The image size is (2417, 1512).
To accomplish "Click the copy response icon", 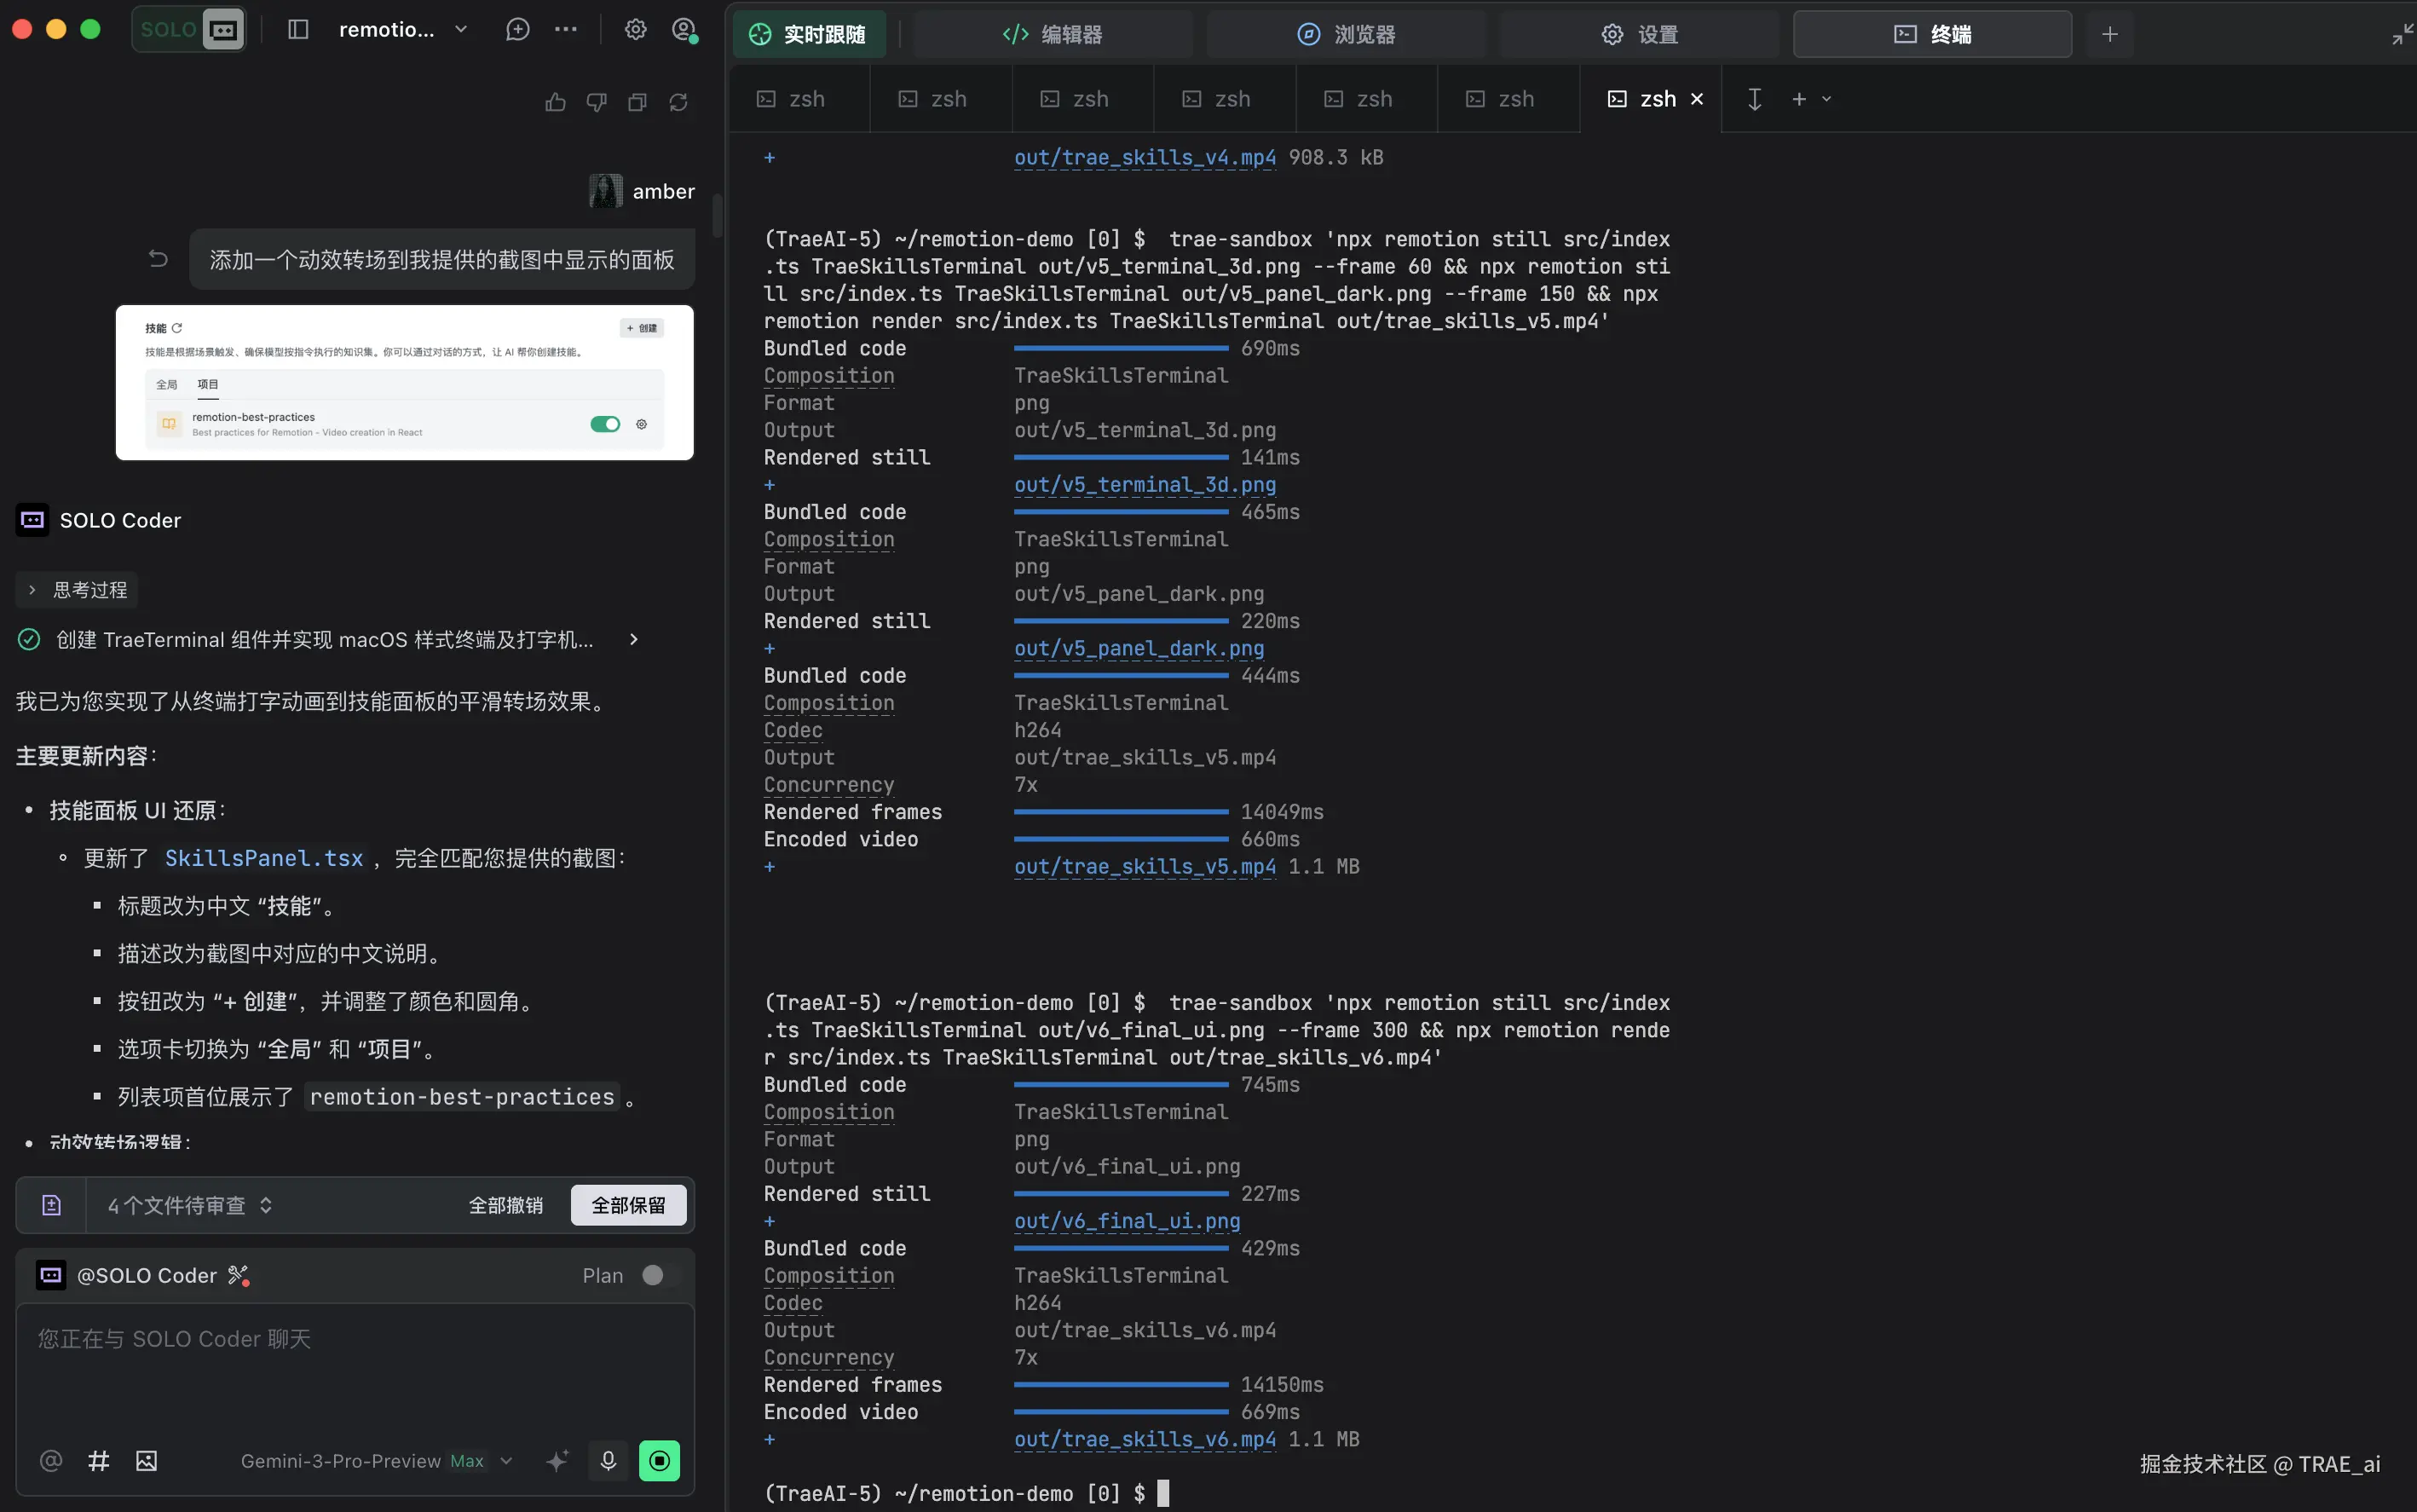I will 637,102.
